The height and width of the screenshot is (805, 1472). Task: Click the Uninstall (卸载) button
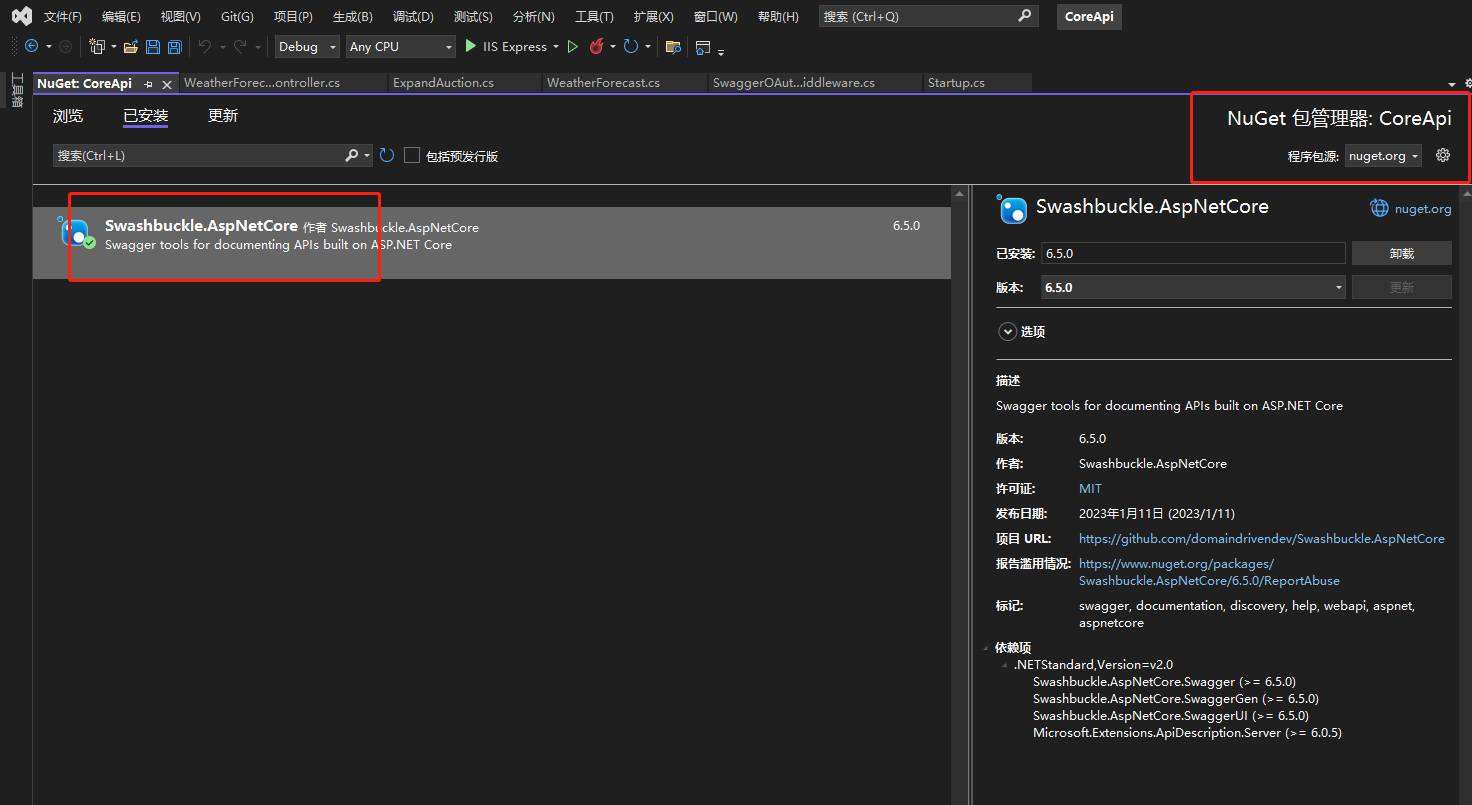[1401, 253]
